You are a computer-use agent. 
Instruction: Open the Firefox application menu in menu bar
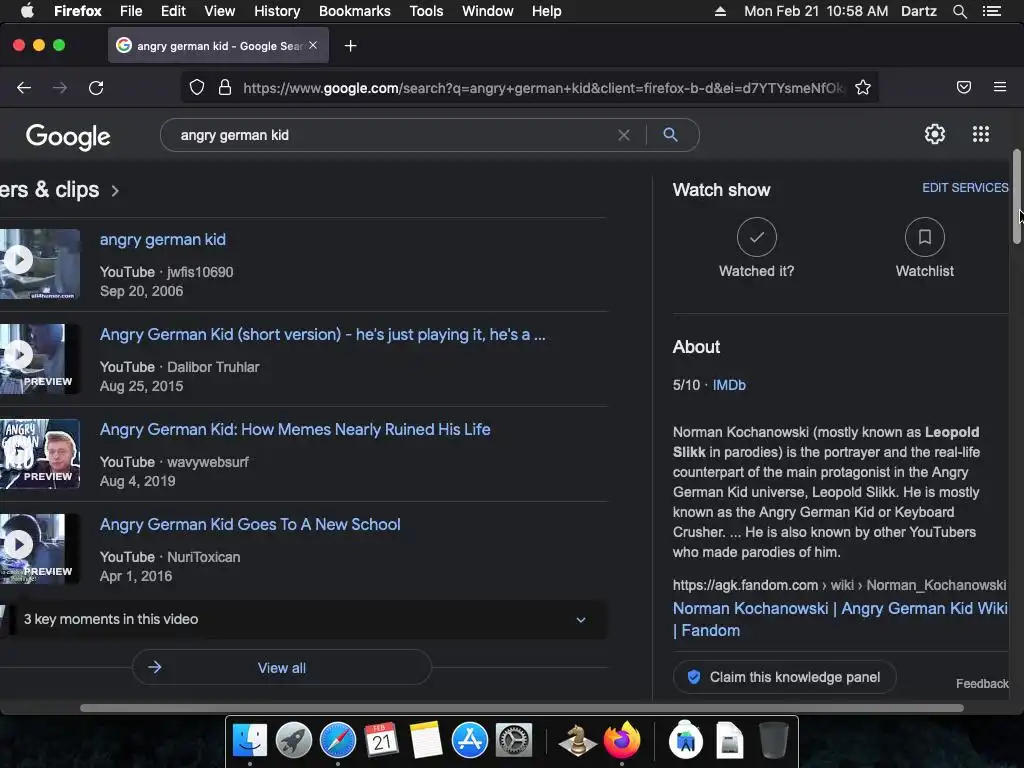(78, 11)
